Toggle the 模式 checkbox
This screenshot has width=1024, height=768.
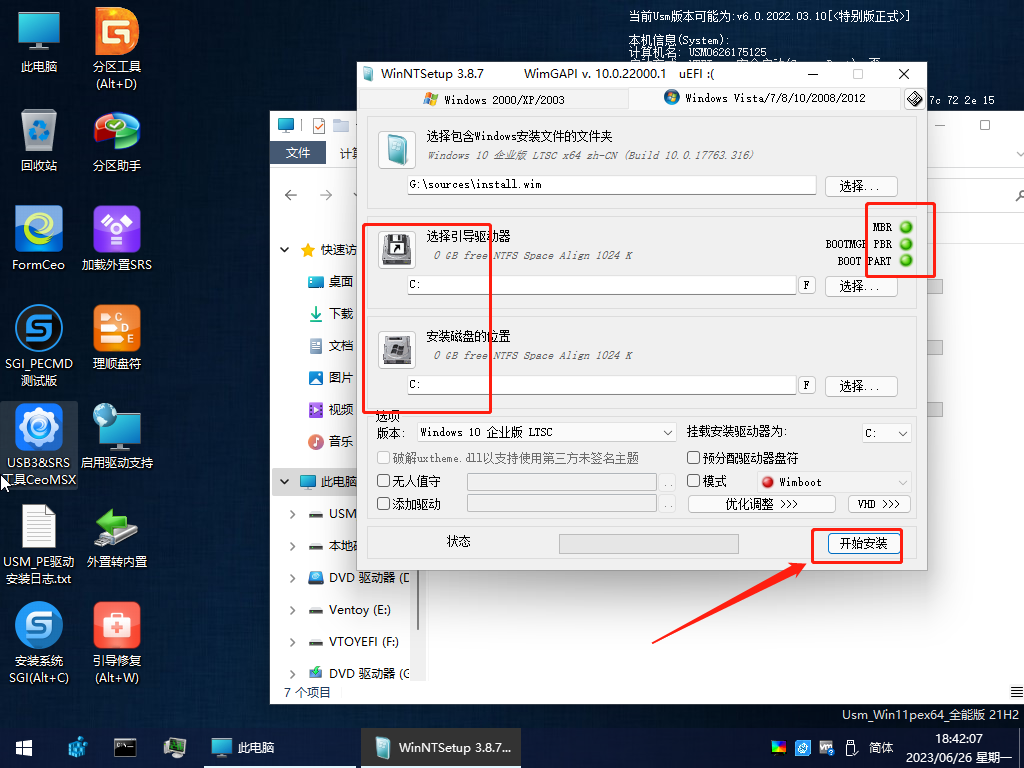694,481
